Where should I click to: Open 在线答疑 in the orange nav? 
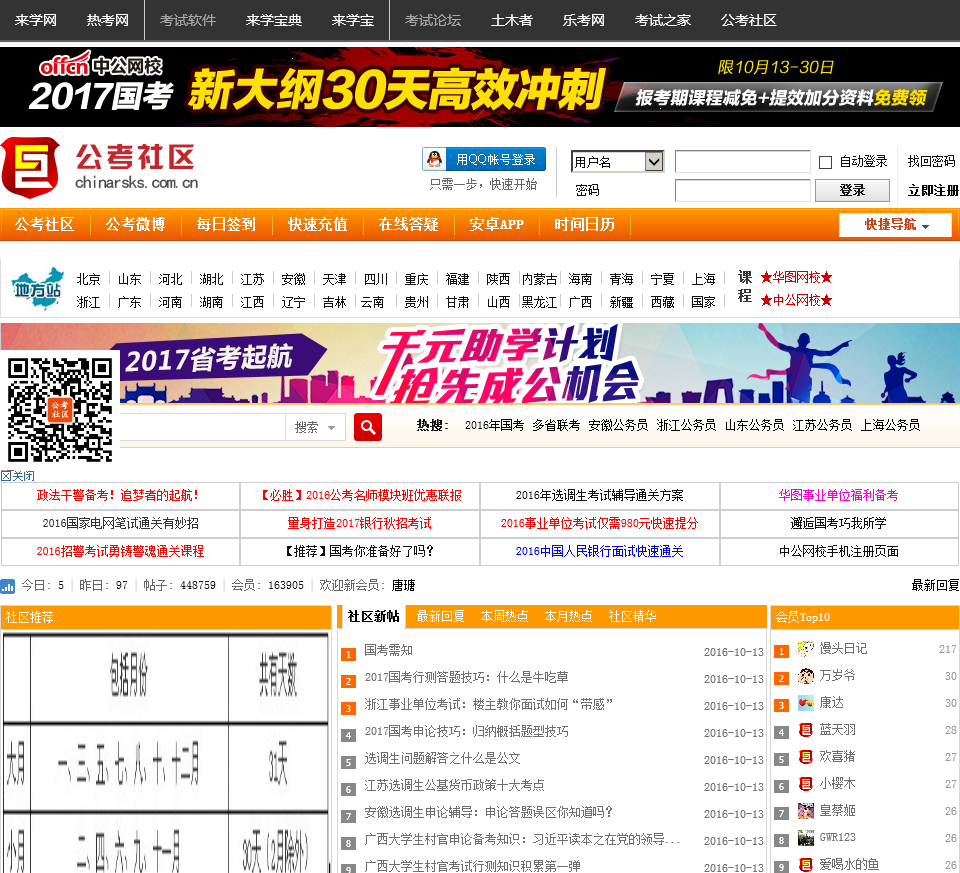[x=408, y=225]
